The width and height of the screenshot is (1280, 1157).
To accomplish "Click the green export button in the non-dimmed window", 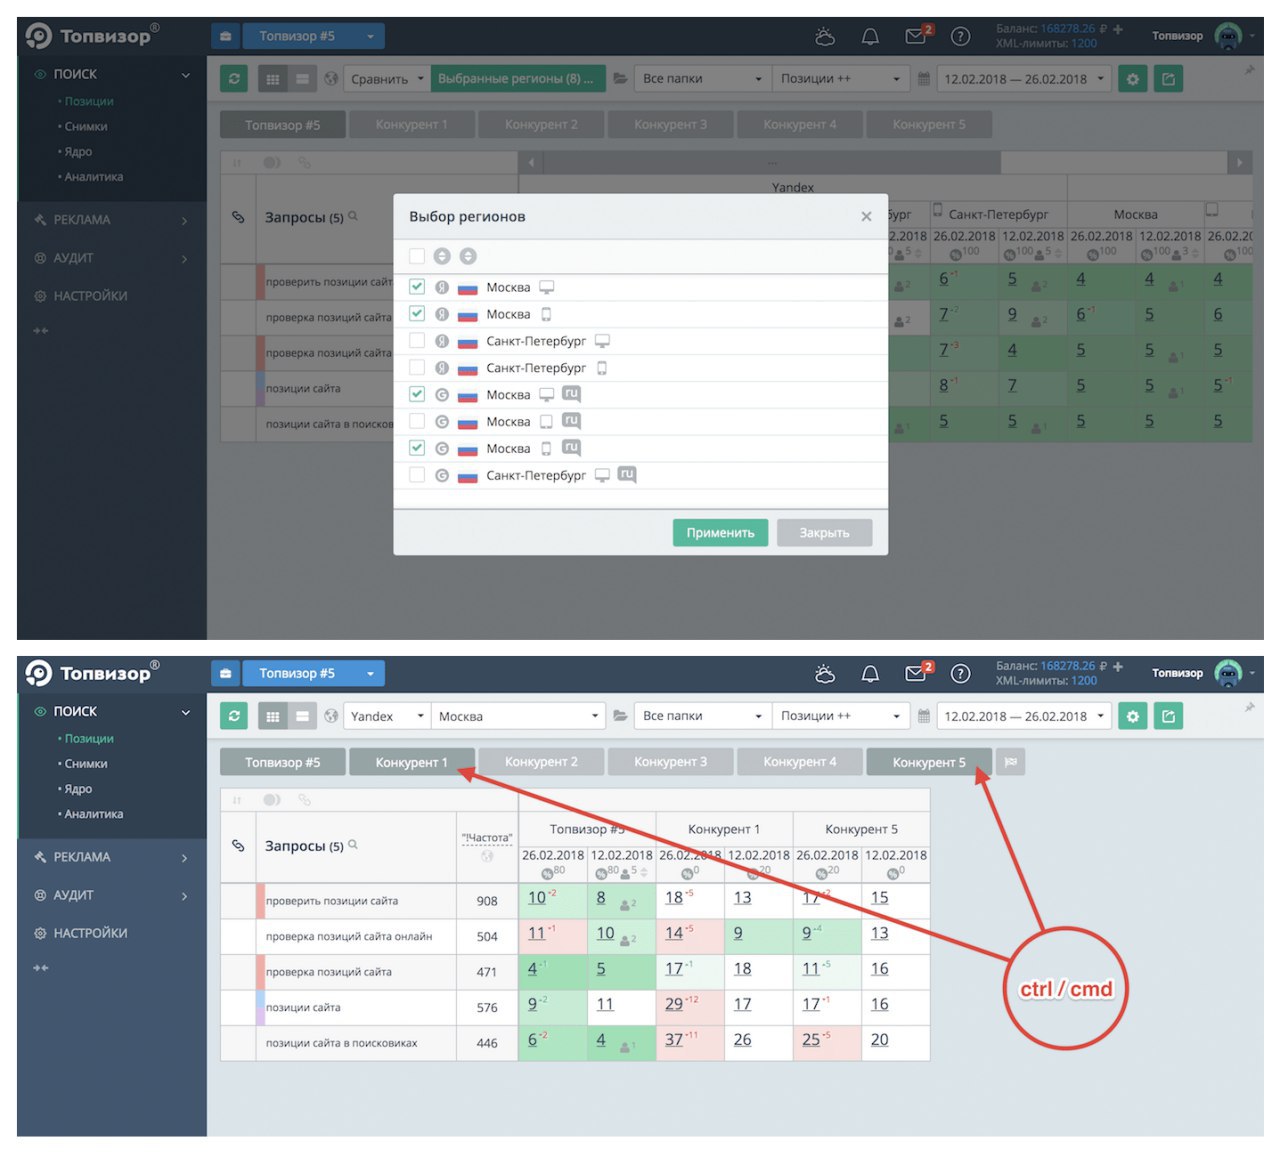I will [x=1168, y=716].
